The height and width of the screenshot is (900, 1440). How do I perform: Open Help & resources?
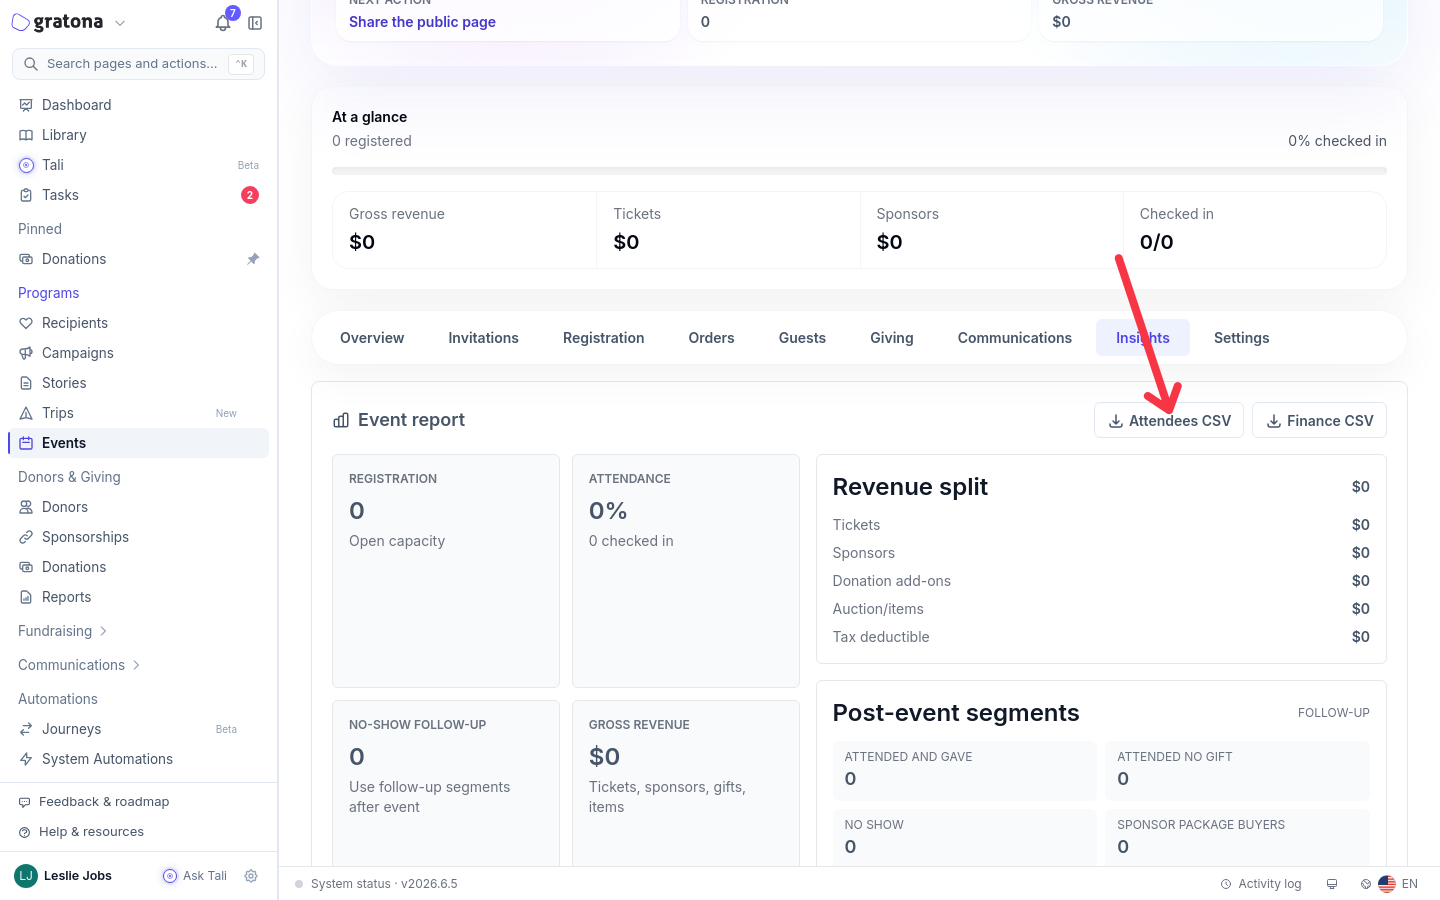click(x=81, y=832)
